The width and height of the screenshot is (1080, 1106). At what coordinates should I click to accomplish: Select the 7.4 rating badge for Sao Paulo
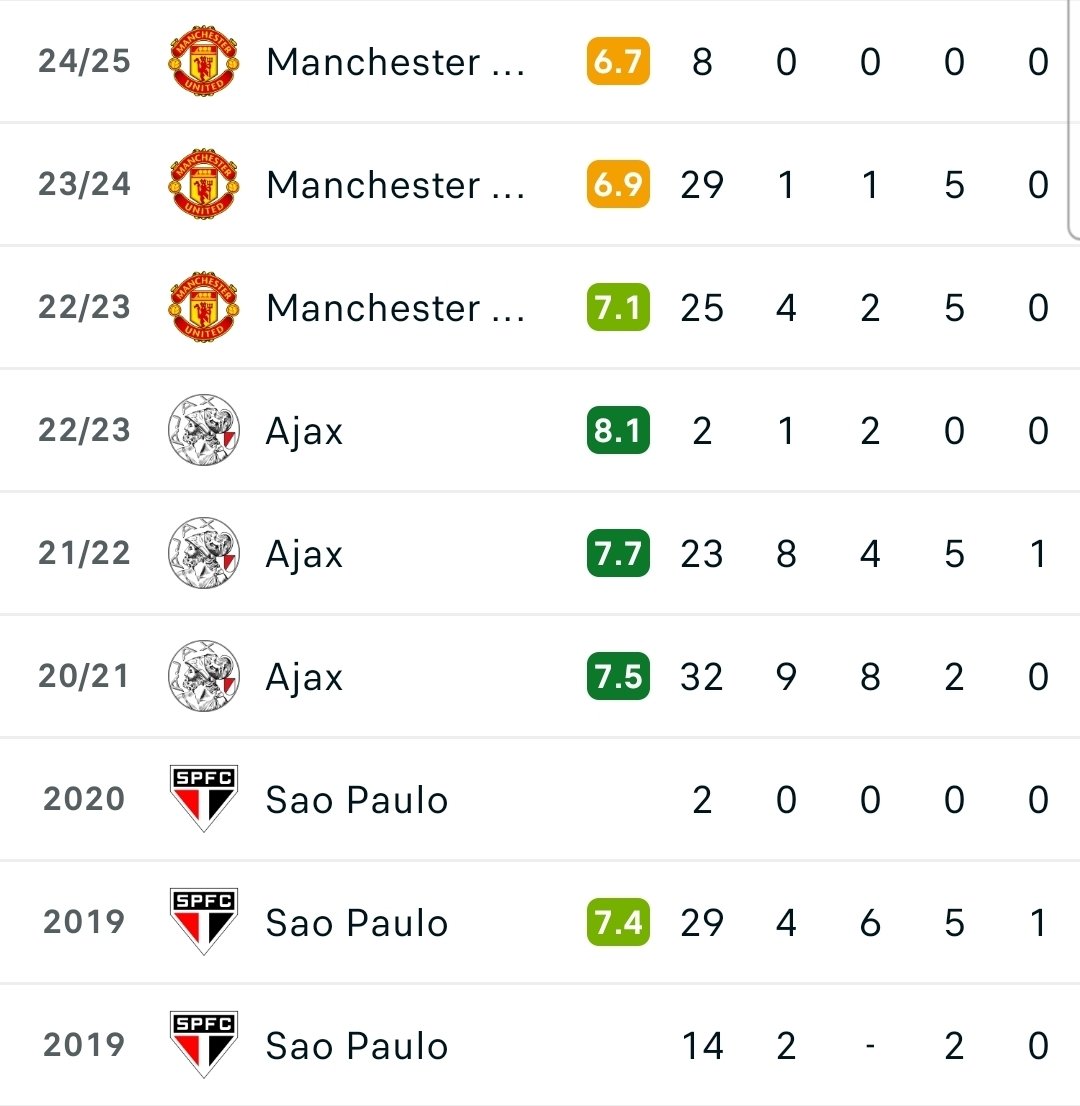pos(618,922)
